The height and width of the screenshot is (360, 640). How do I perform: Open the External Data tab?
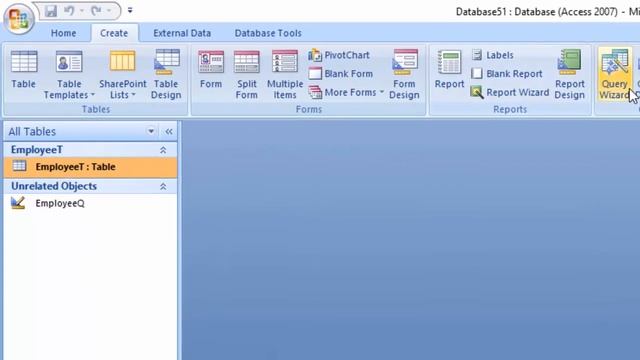182,33
